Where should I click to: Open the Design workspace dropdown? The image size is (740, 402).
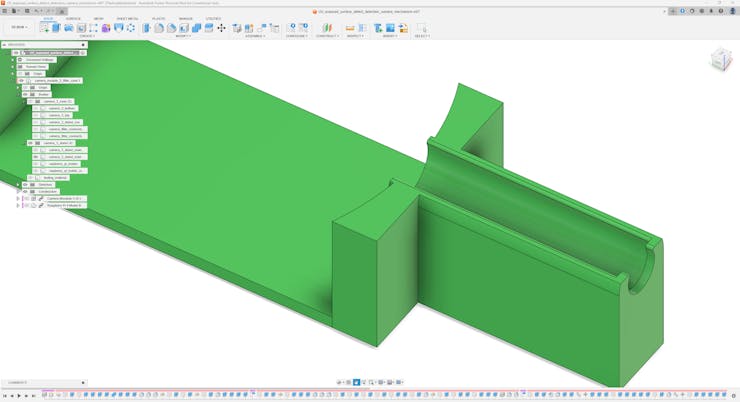tap(19, 28)
